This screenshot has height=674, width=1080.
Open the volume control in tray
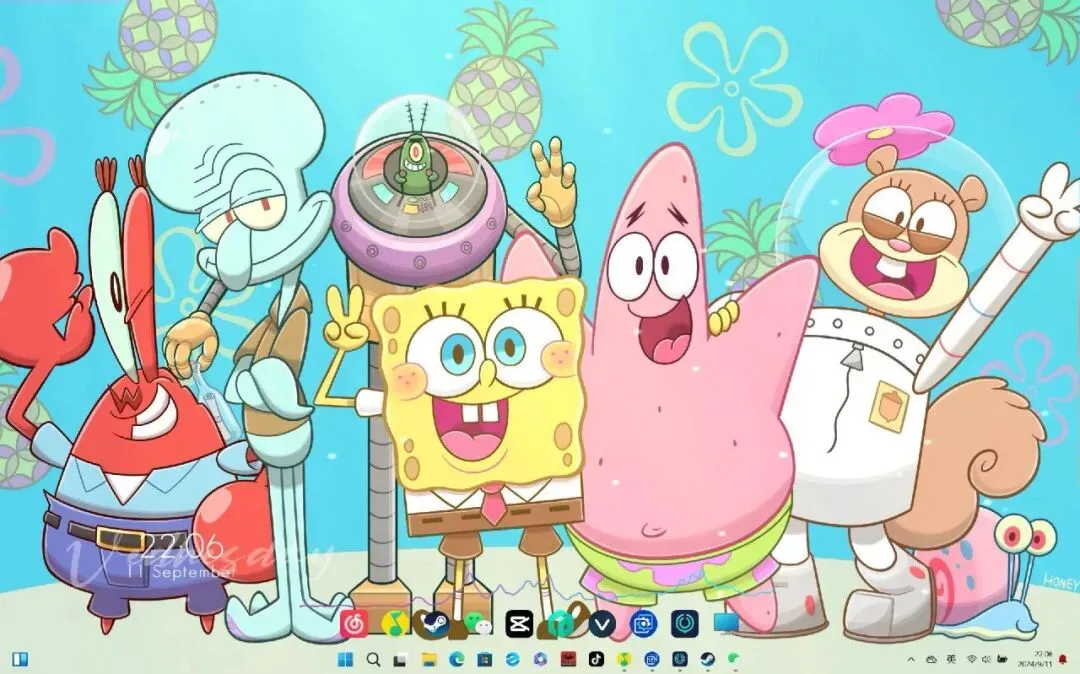[987, 660]
